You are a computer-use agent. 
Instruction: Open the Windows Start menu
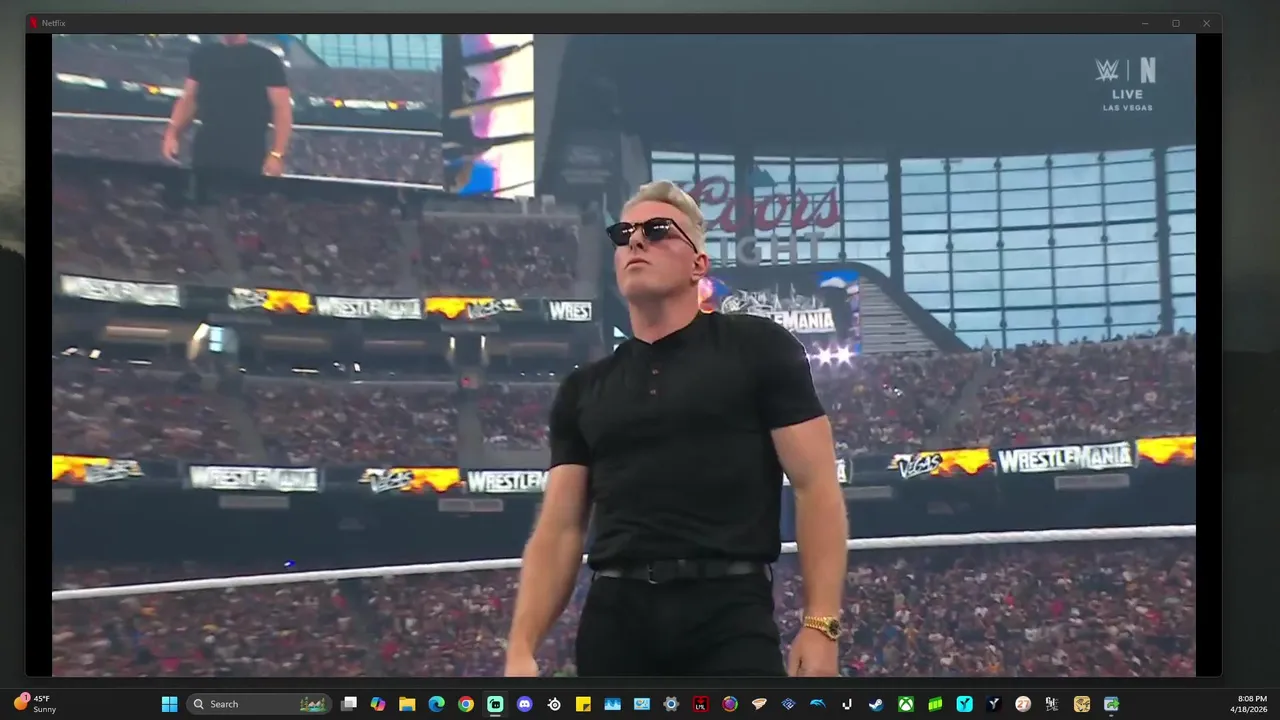(x=169, y=704)
